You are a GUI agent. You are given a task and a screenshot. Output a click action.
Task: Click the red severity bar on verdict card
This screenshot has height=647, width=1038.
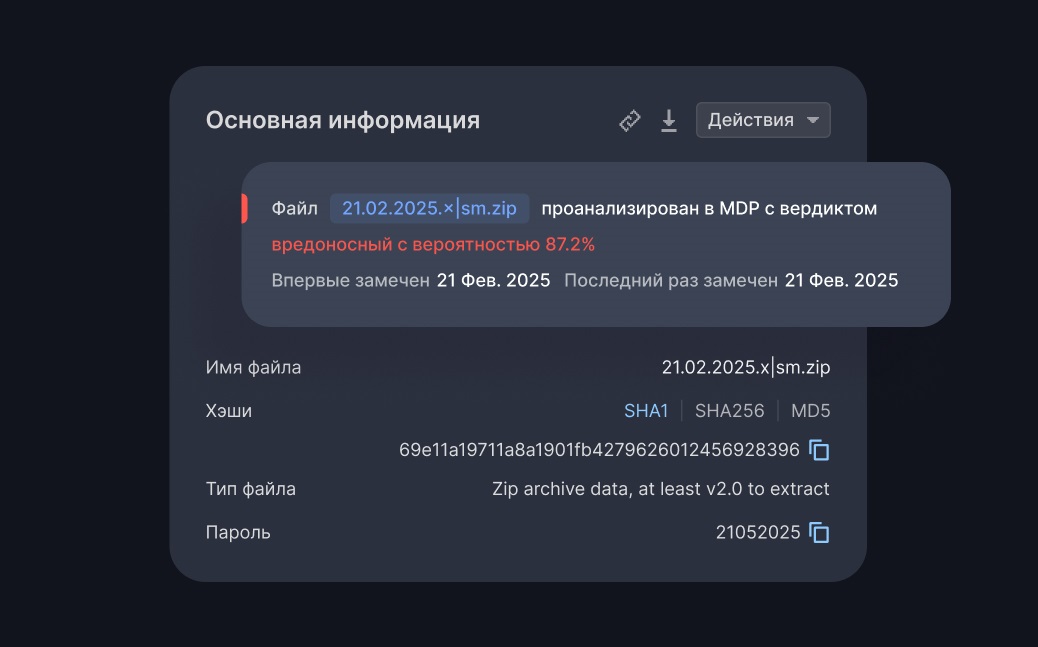(246, 208)
